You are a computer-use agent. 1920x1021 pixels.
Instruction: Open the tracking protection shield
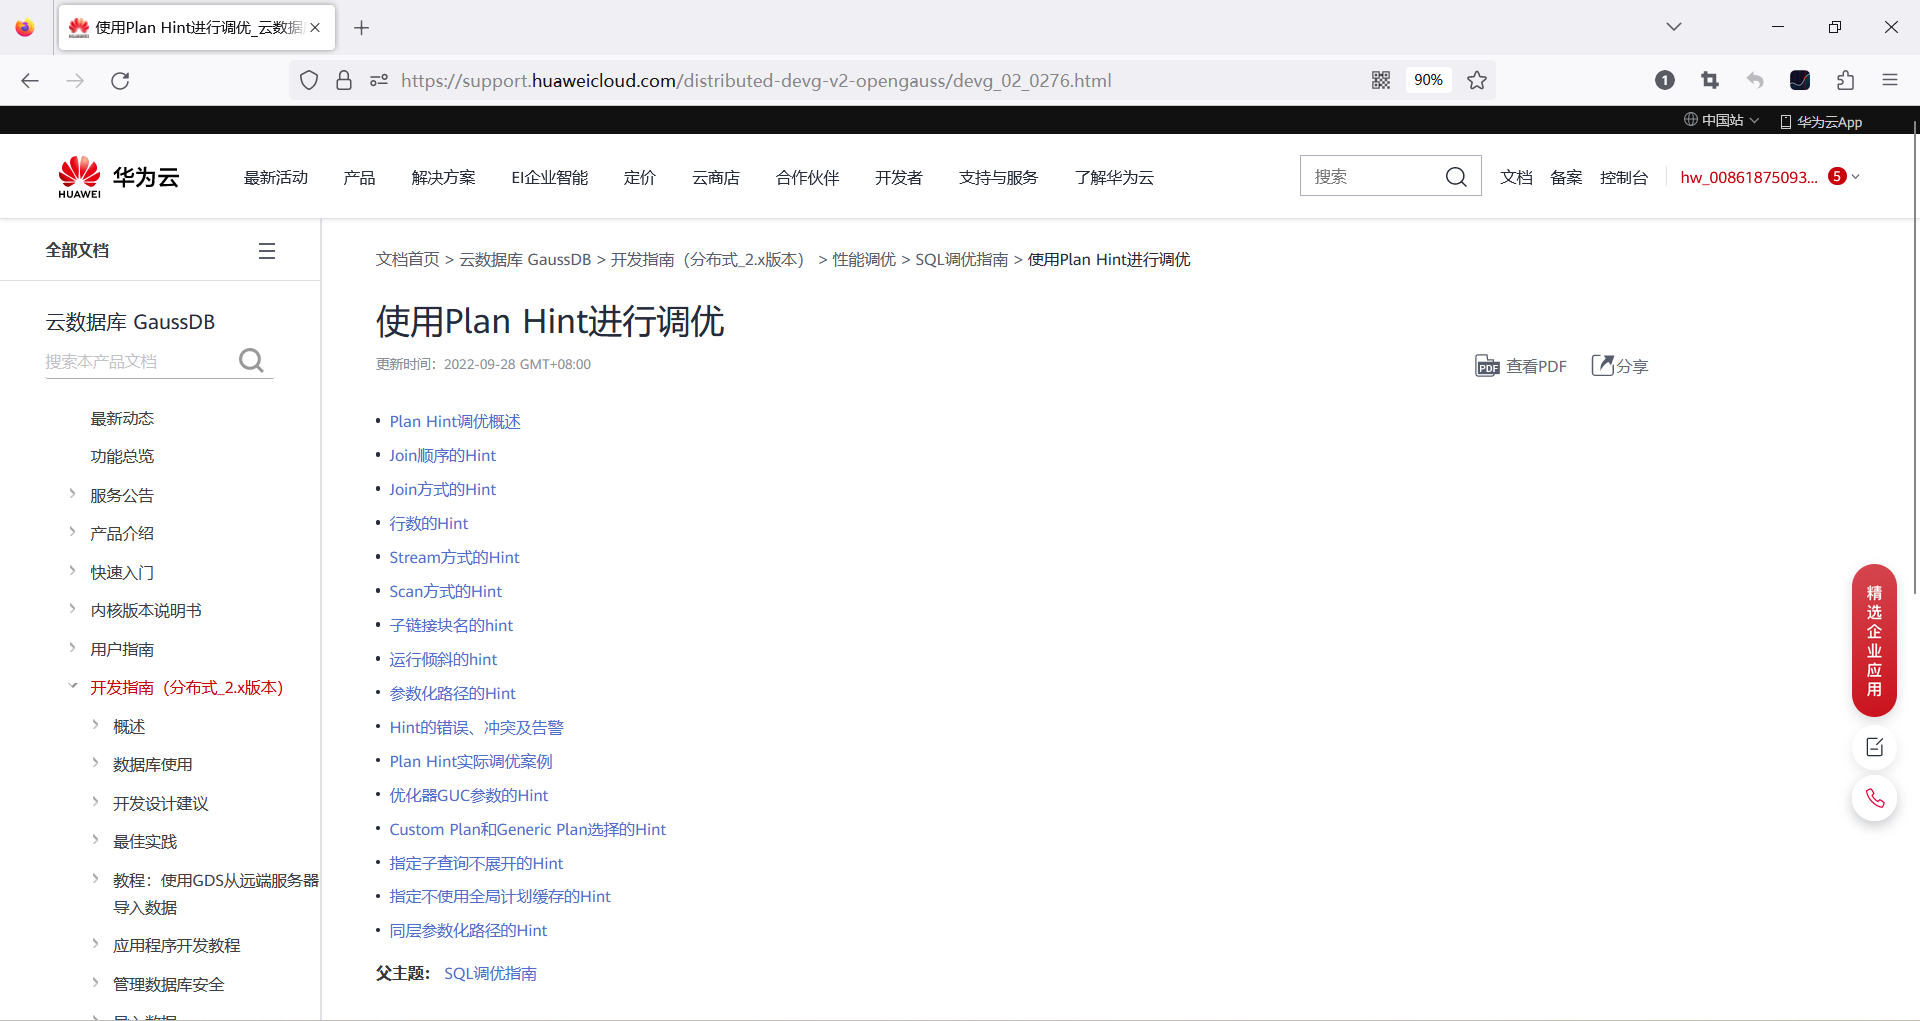point(308,80)
